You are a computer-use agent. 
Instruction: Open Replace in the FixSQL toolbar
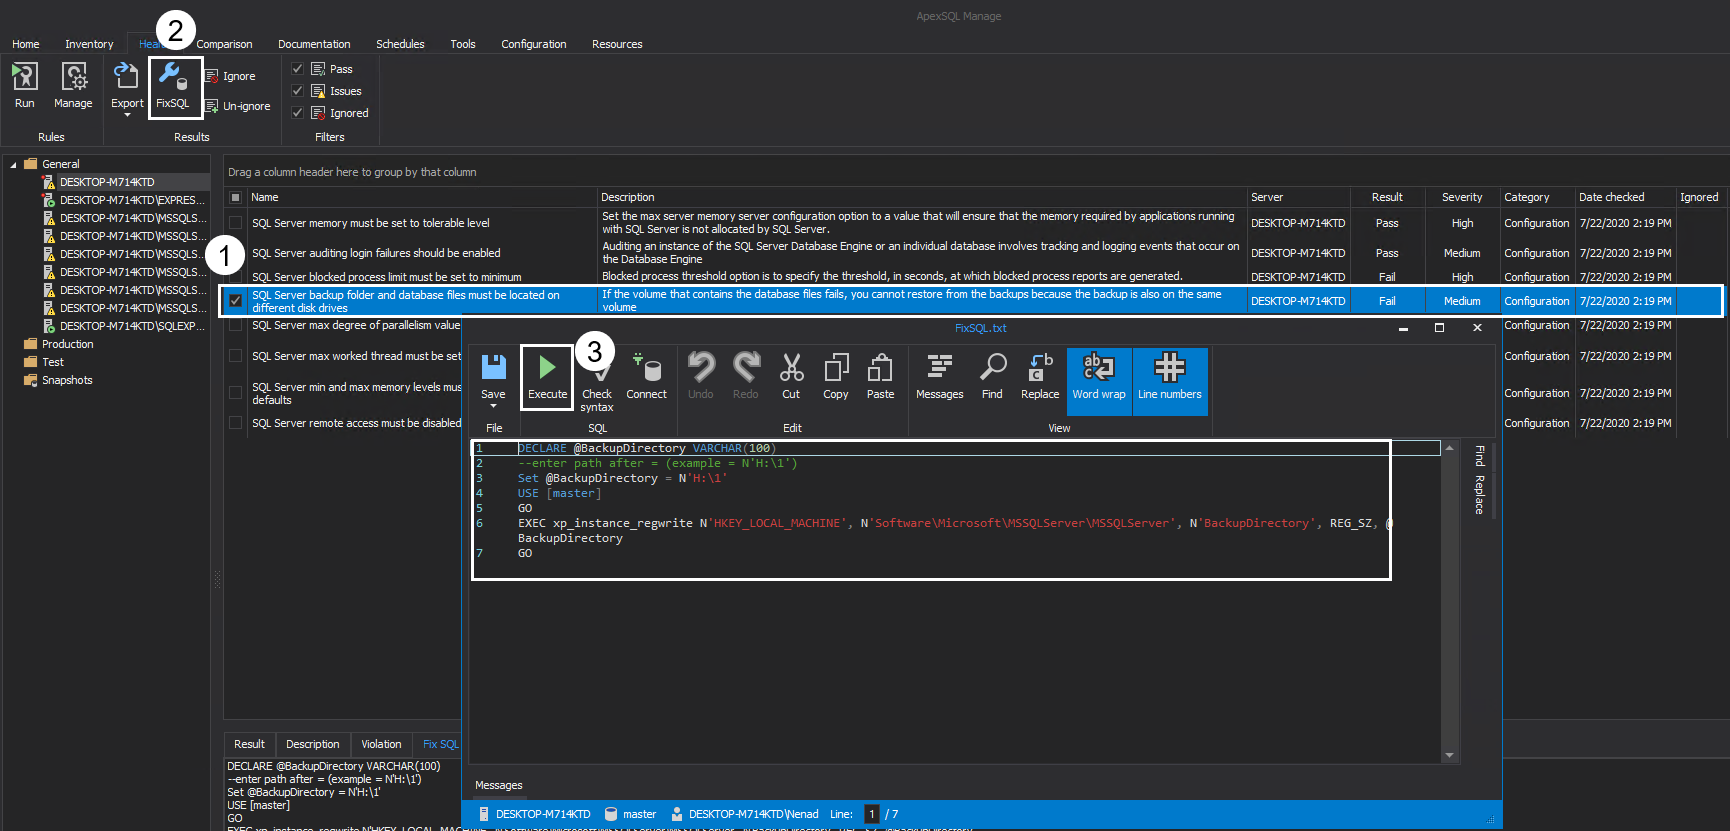(x=1040, y=377)
